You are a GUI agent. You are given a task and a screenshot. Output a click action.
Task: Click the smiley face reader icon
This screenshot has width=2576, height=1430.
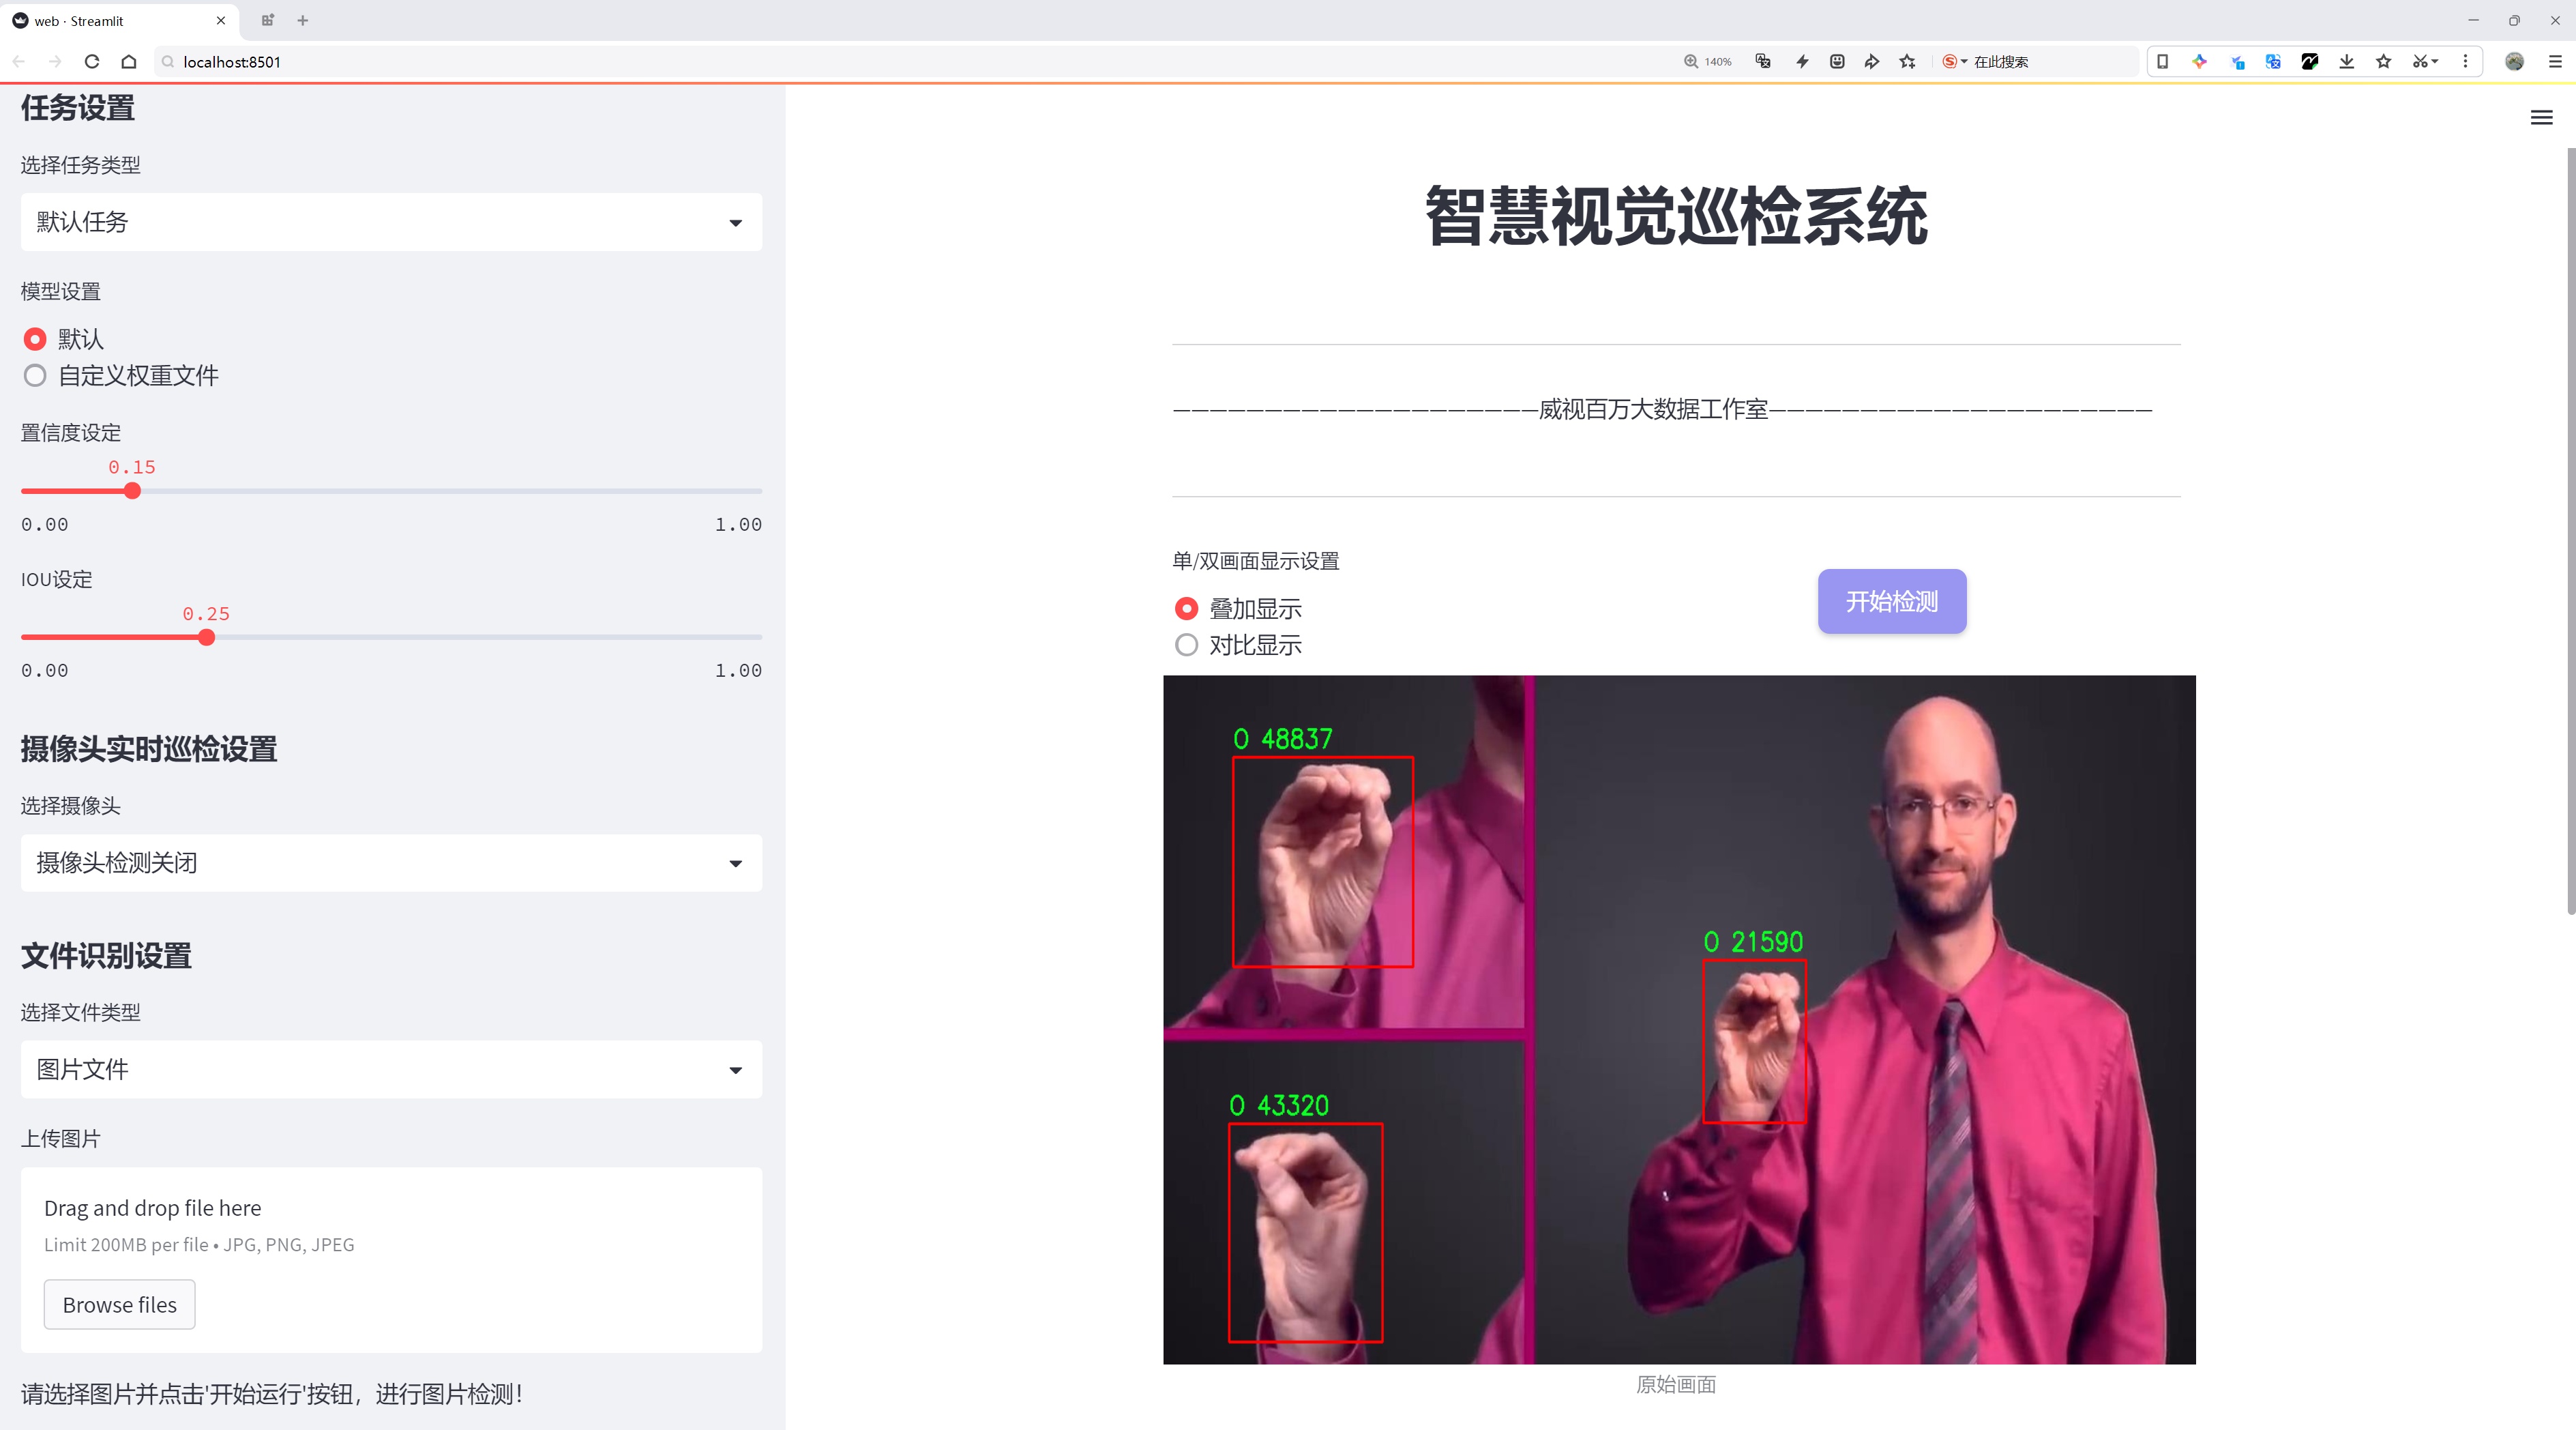click(1837, 62)
